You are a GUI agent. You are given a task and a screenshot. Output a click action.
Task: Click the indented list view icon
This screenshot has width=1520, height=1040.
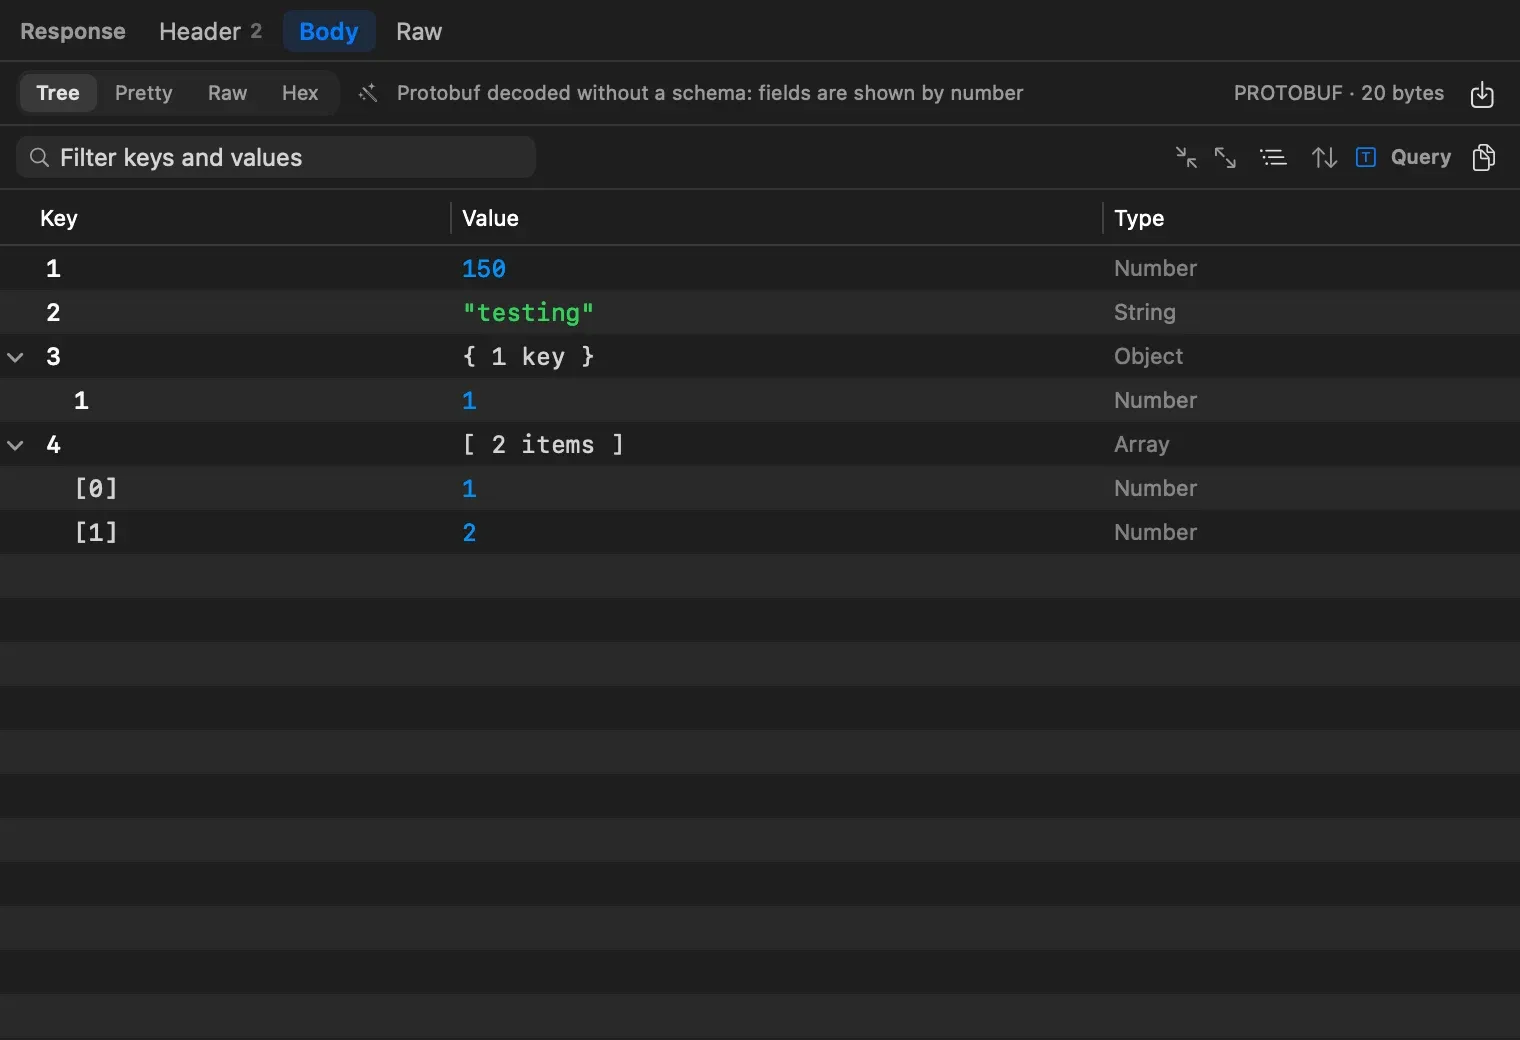point(1273,157)
